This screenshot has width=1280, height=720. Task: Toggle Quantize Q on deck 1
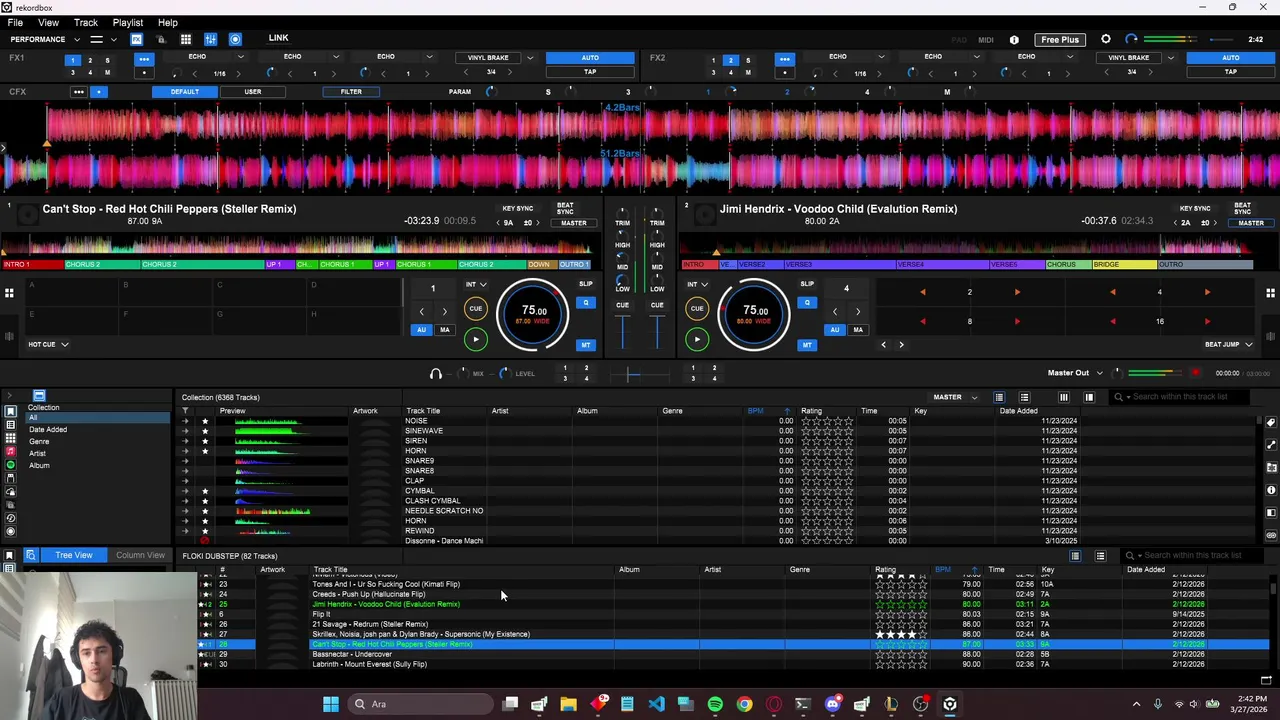click(586, 303)
